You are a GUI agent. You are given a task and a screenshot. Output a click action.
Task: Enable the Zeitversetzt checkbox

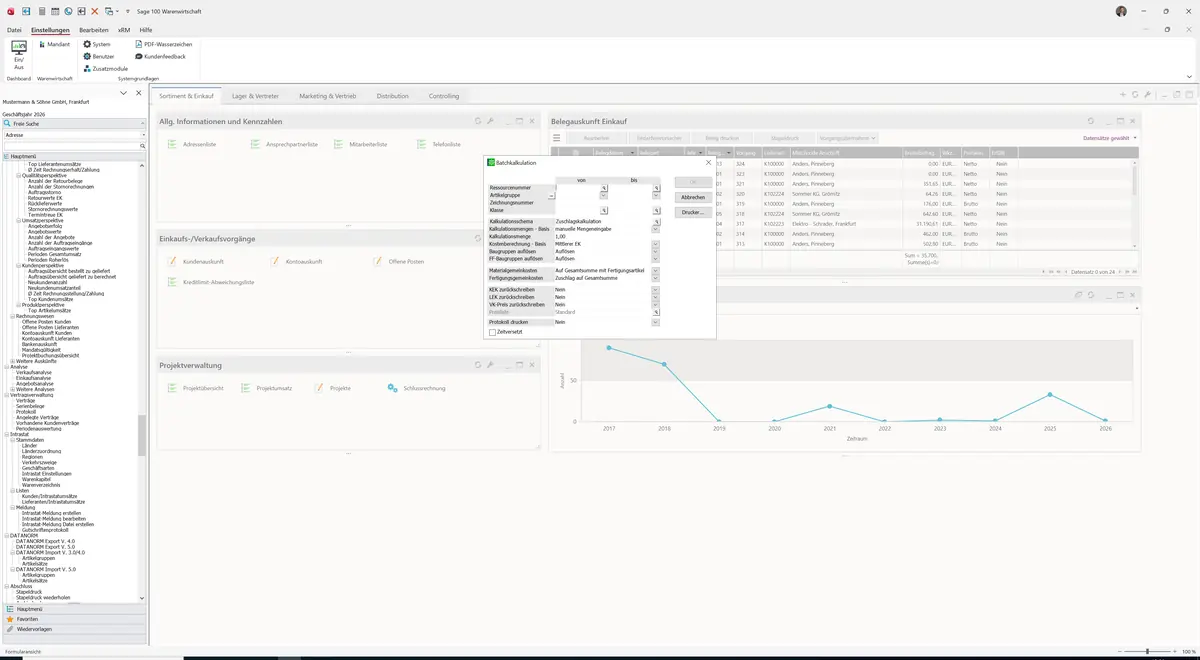pyautogui.click(x=492, y=332)
